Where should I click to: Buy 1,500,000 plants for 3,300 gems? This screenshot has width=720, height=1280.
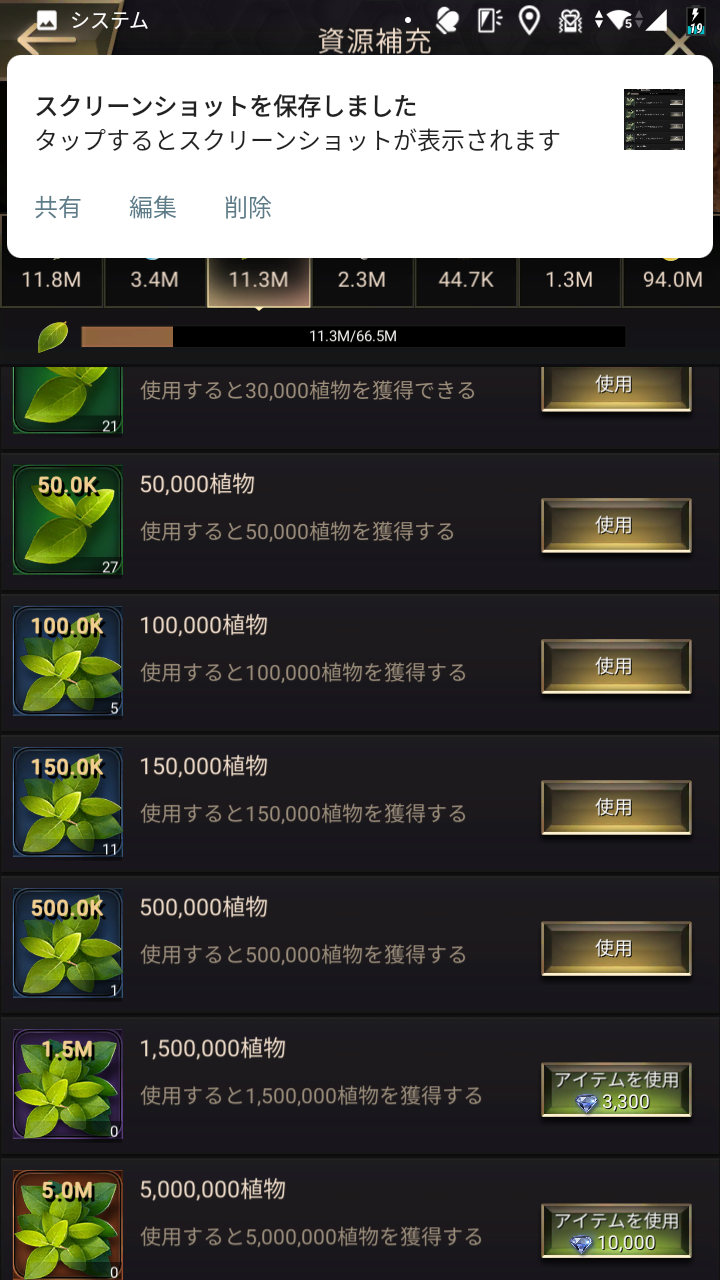tap(616, 1090)
